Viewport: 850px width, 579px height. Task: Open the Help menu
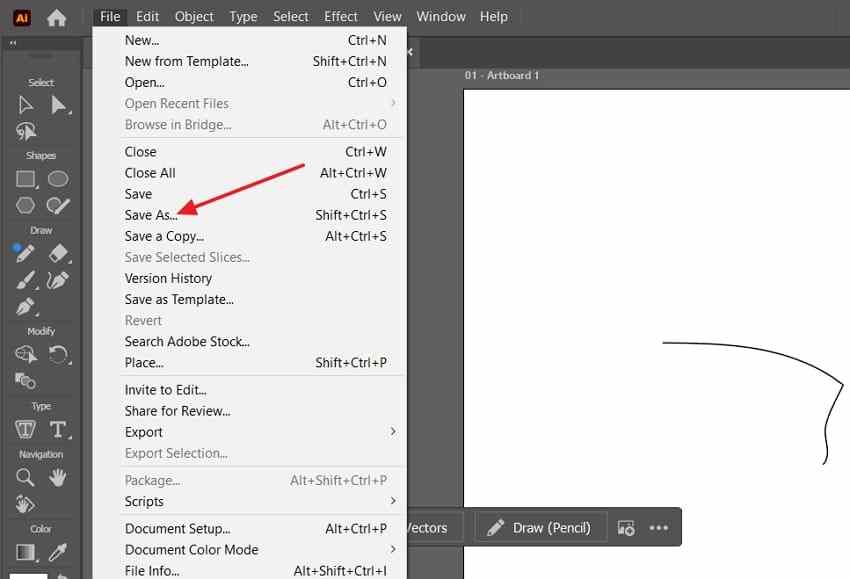click(x=494, y=17)
